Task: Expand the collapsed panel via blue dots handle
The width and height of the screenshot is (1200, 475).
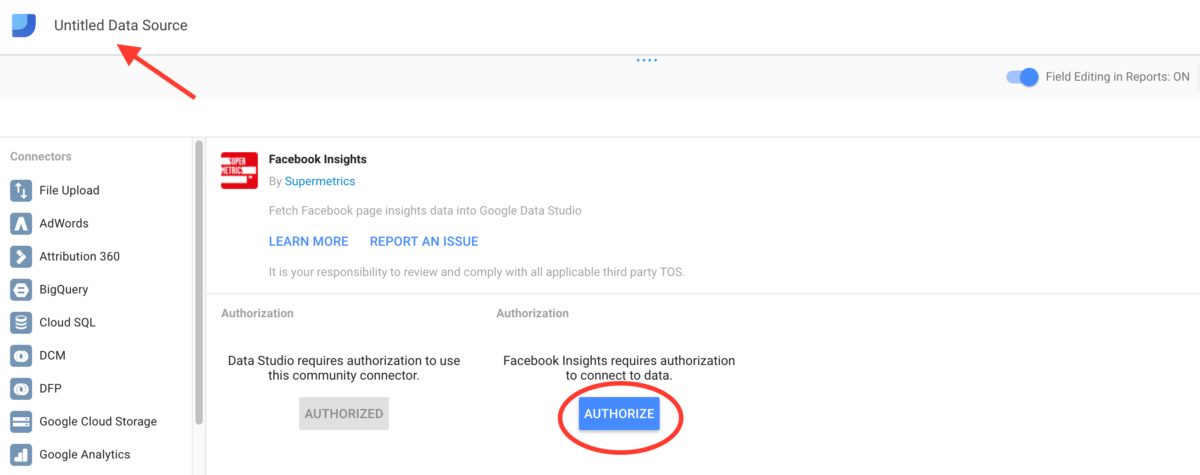Action: (646, 60)
